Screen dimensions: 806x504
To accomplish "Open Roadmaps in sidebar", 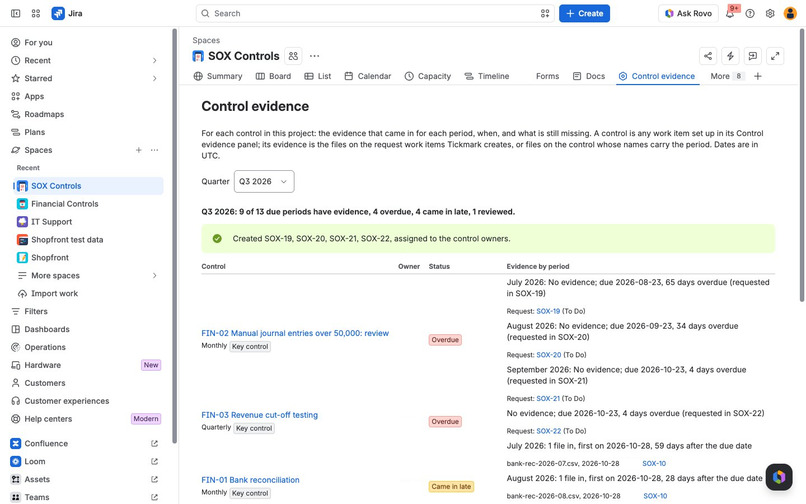I will tap(87, 114).
